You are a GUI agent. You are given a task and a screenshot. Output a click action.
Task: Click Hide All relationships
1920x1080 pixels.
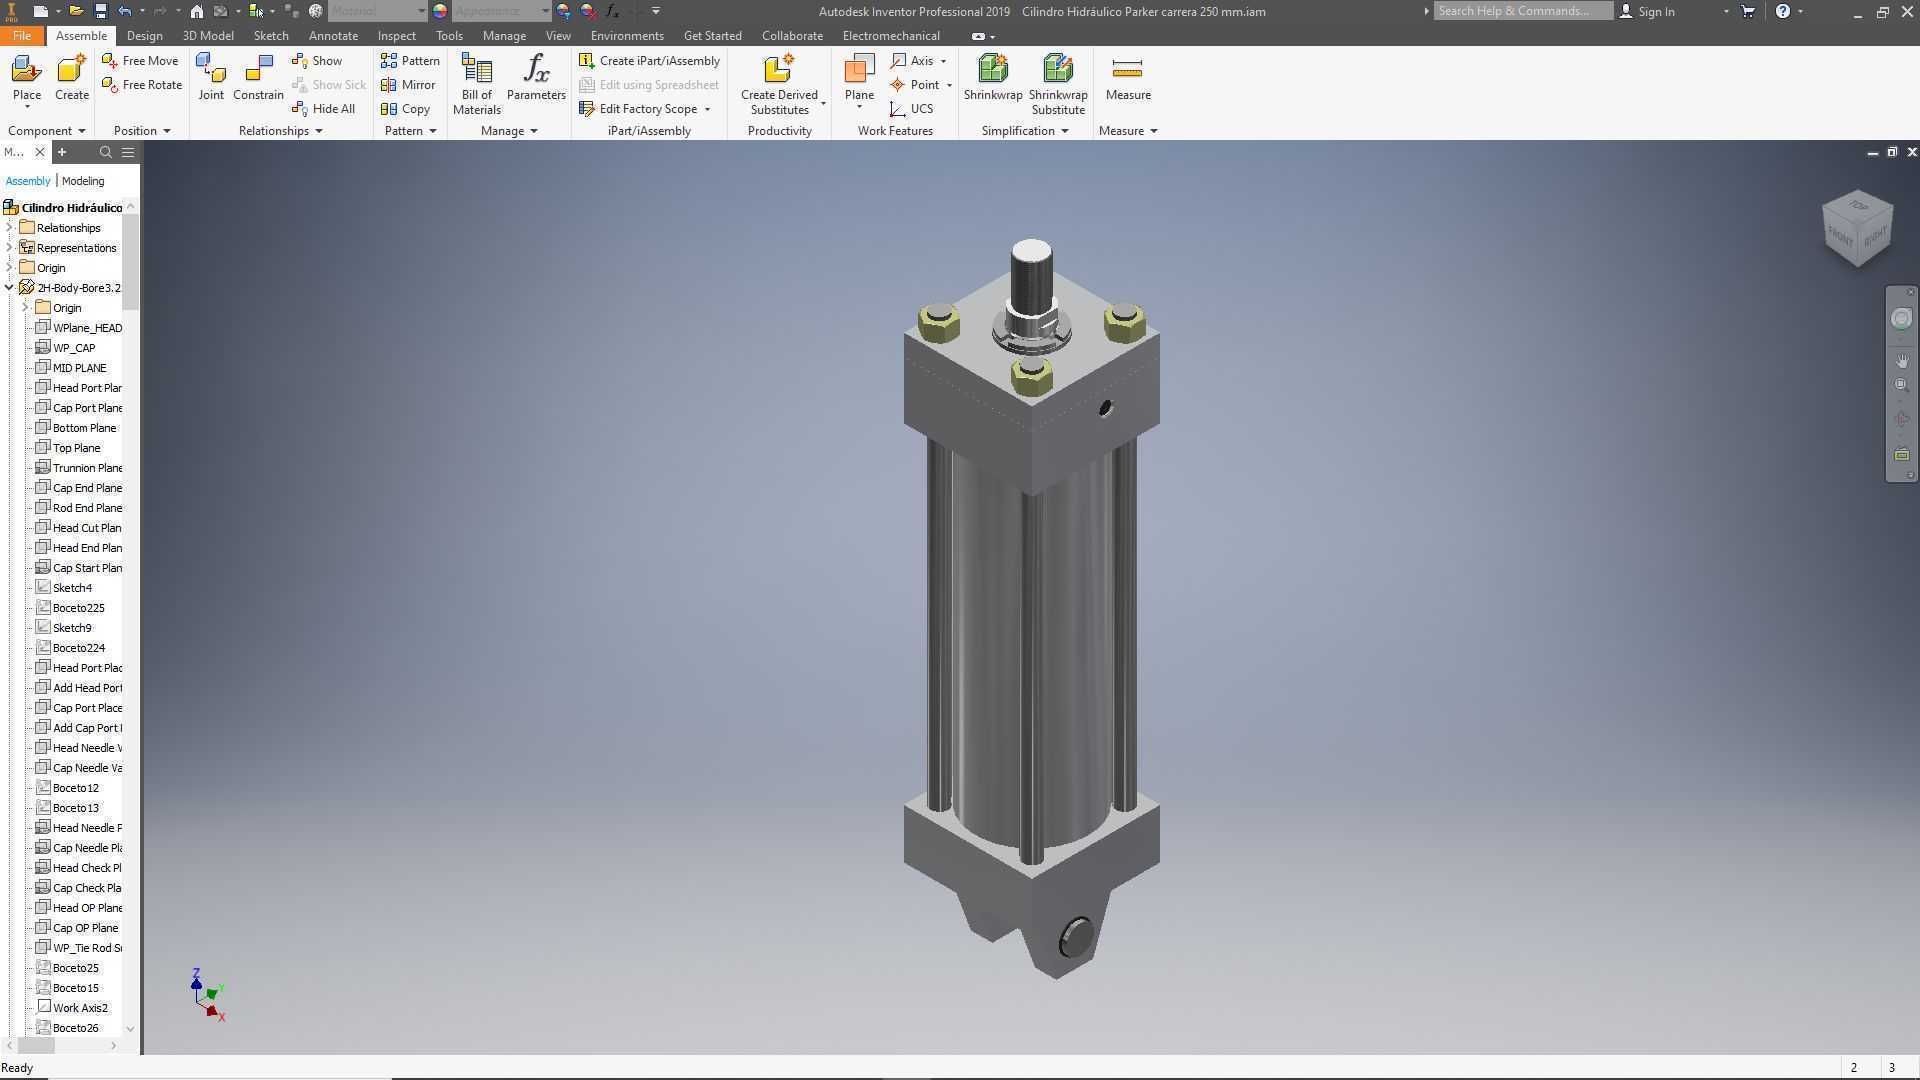pos(323,109)
